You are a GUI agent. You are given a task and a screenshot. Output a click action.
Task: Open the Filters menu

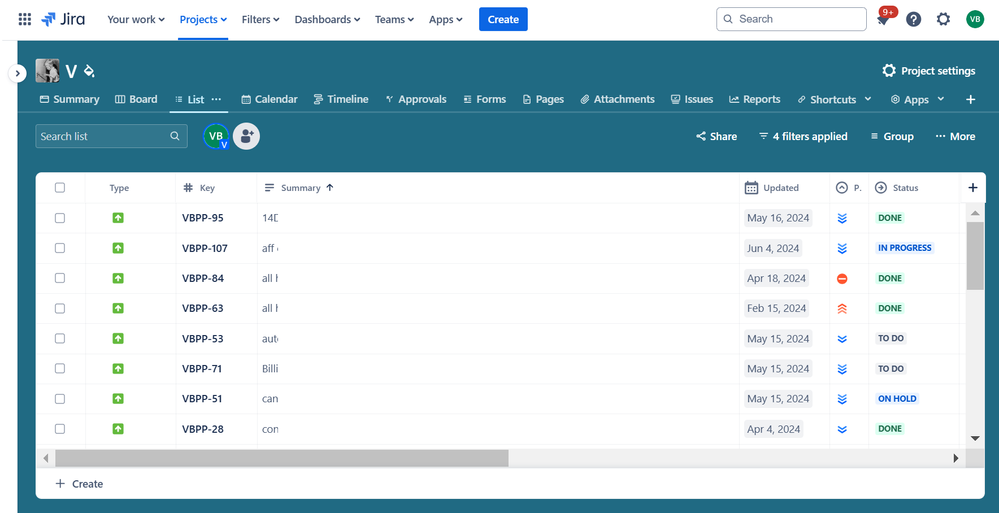coord(261,20)
